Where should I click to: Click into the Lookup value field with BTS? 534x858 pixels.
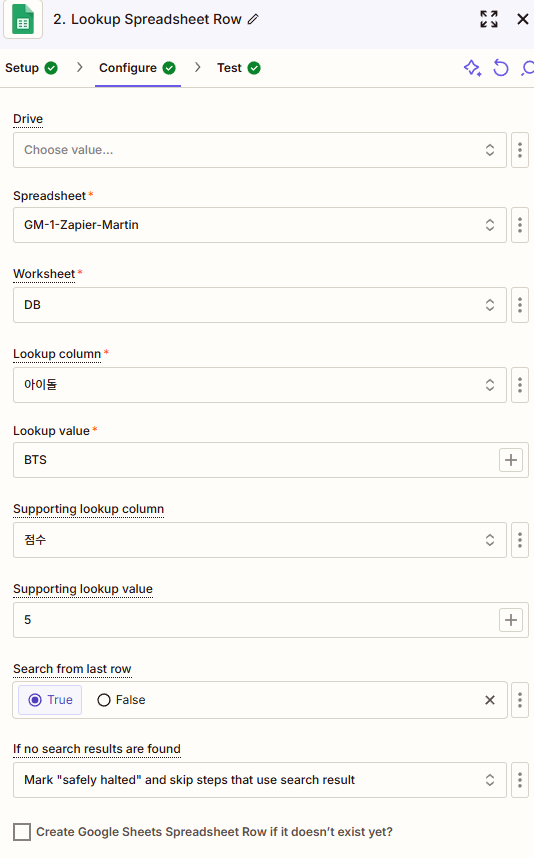coord(254,460)
